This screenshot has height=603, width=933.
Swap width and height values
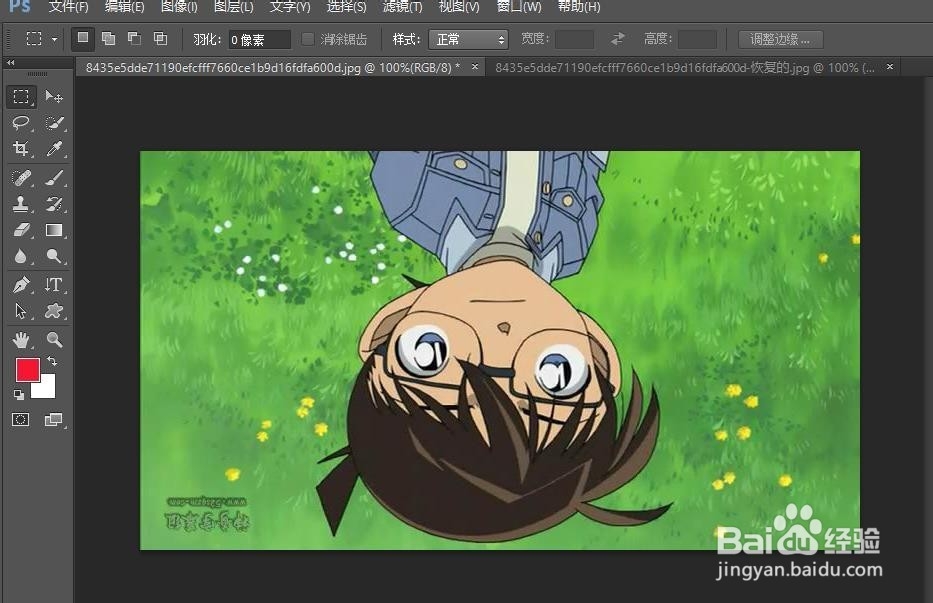[x=618, y=39]
